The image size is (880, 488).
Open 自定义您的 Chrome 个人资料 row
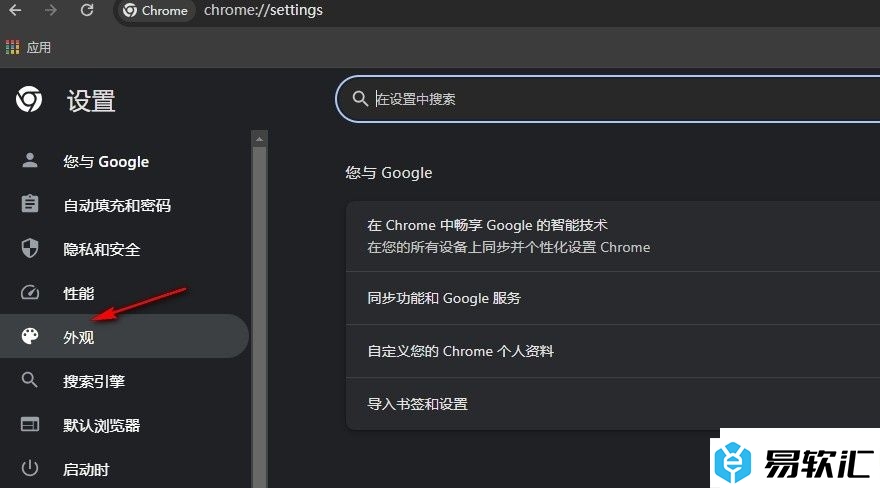pyautogui.click(x=613, y=351)
